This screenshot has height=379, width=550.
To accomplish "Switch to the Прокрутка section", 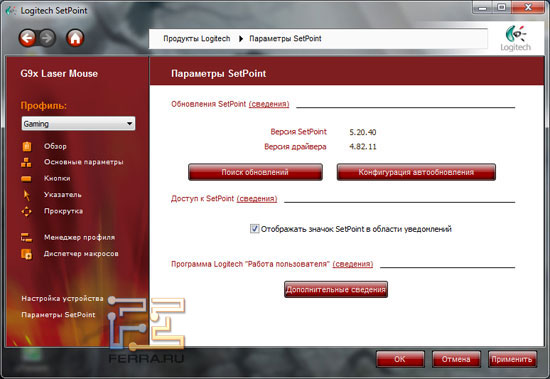I will tap(63, 211).
